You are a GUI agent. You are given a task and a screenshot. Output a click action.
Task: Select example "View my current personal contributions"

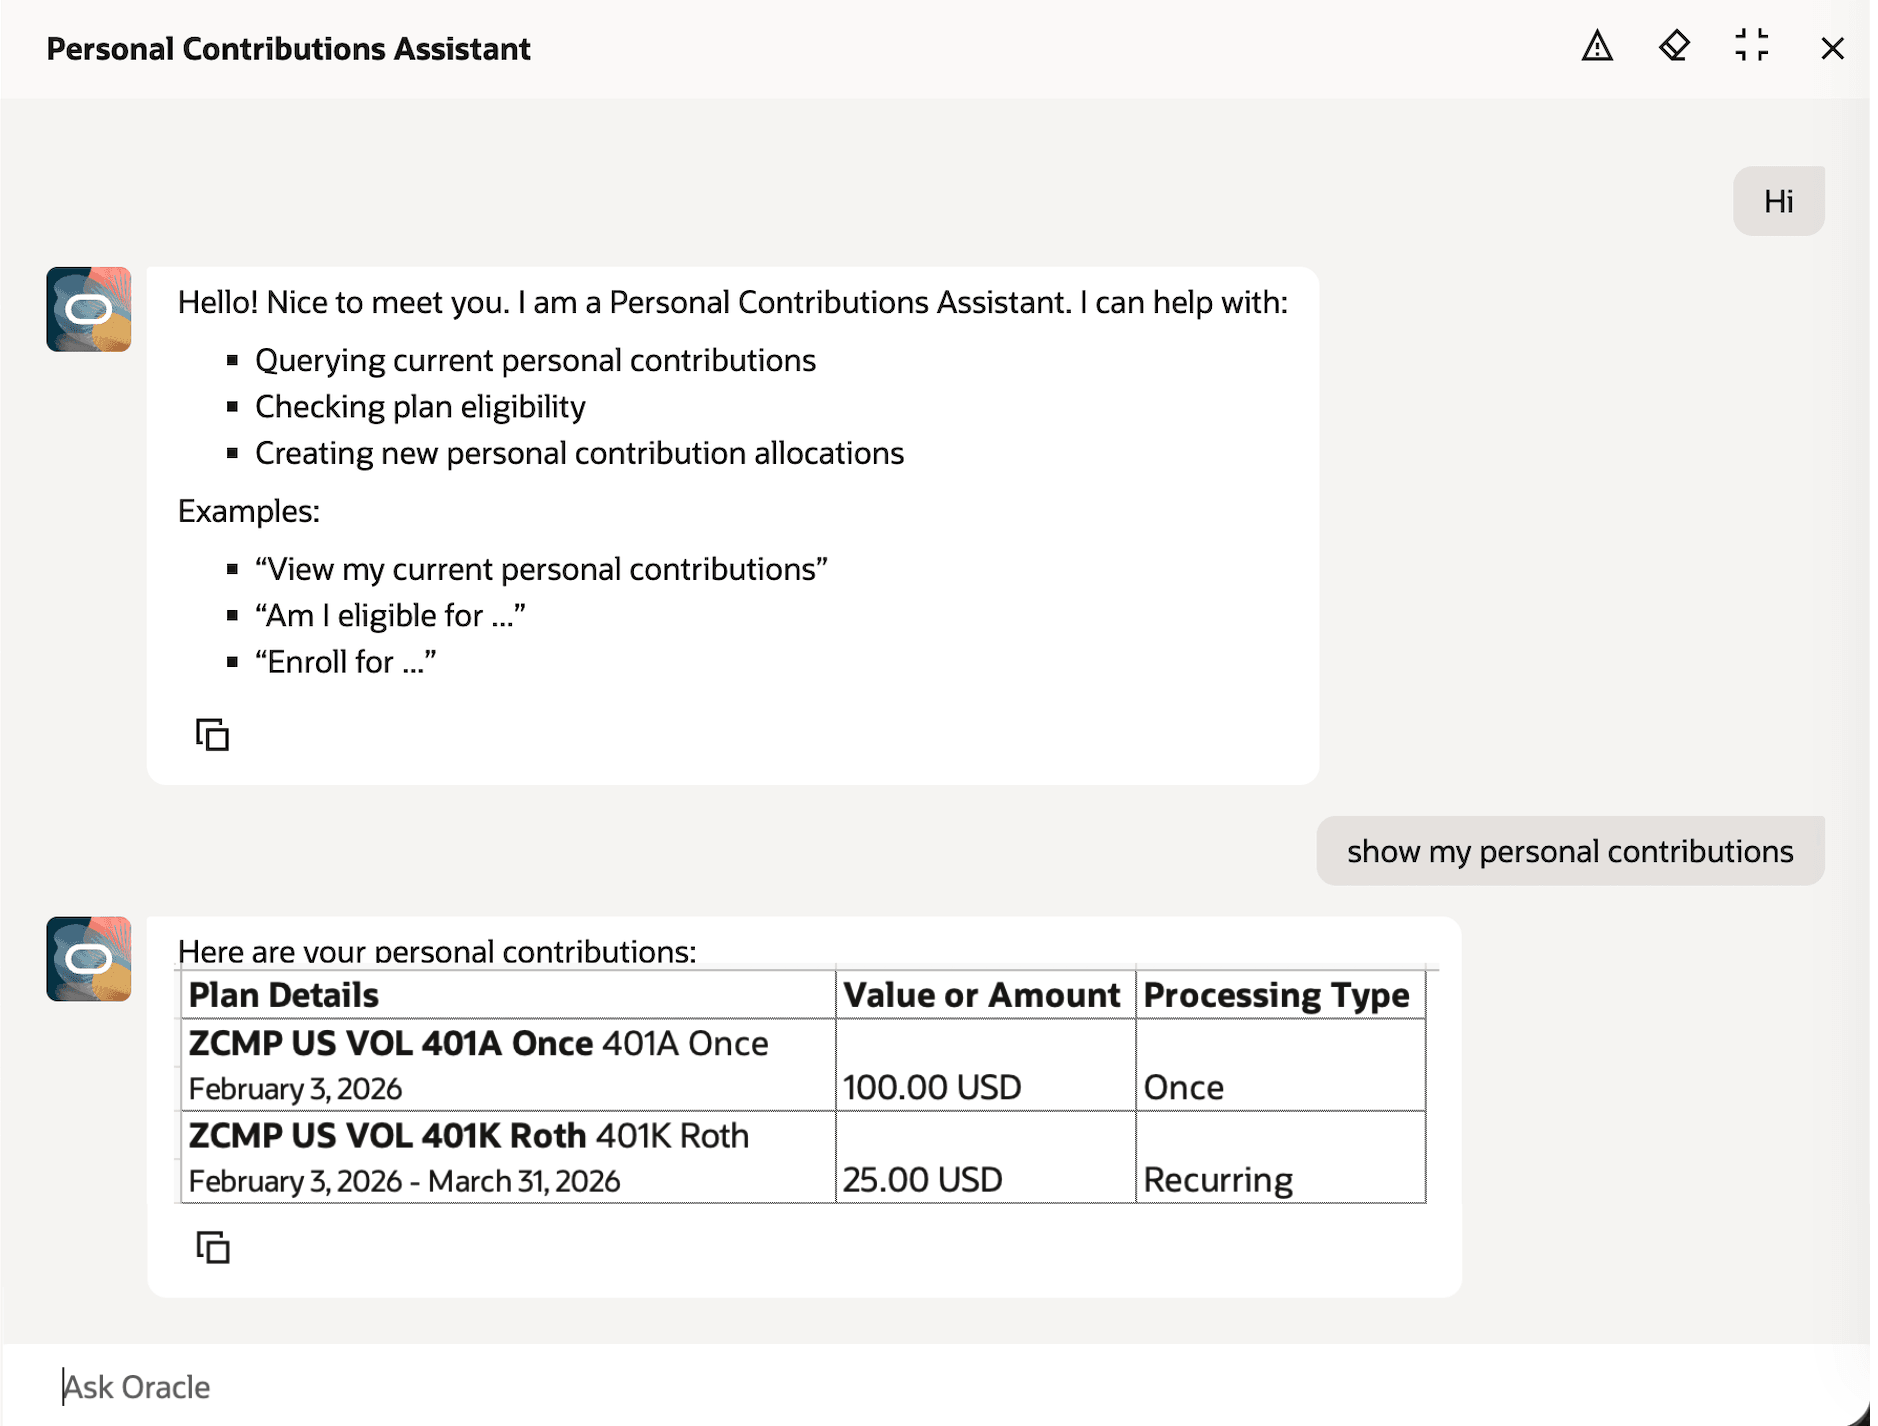(541, 568)
